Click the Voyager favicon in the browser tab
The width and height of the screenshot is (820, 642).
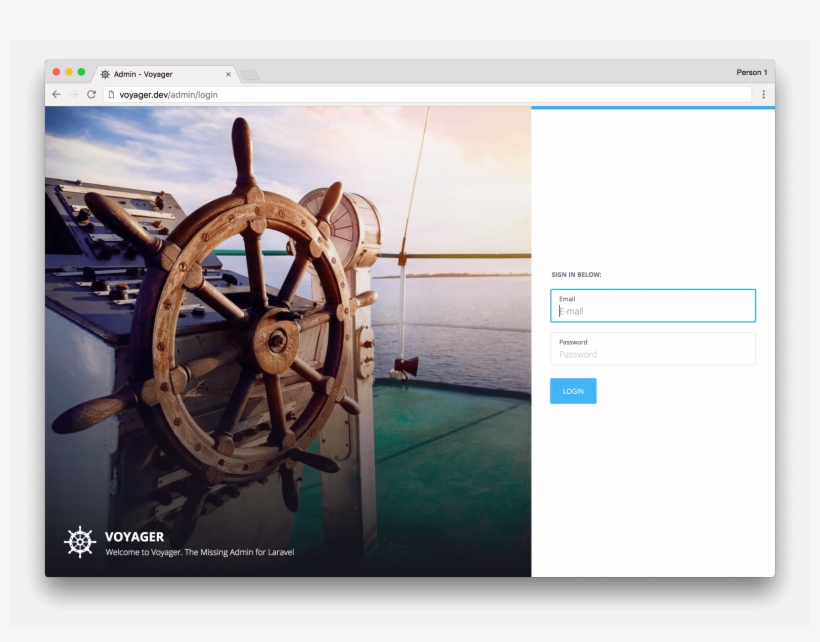point(104,73)
